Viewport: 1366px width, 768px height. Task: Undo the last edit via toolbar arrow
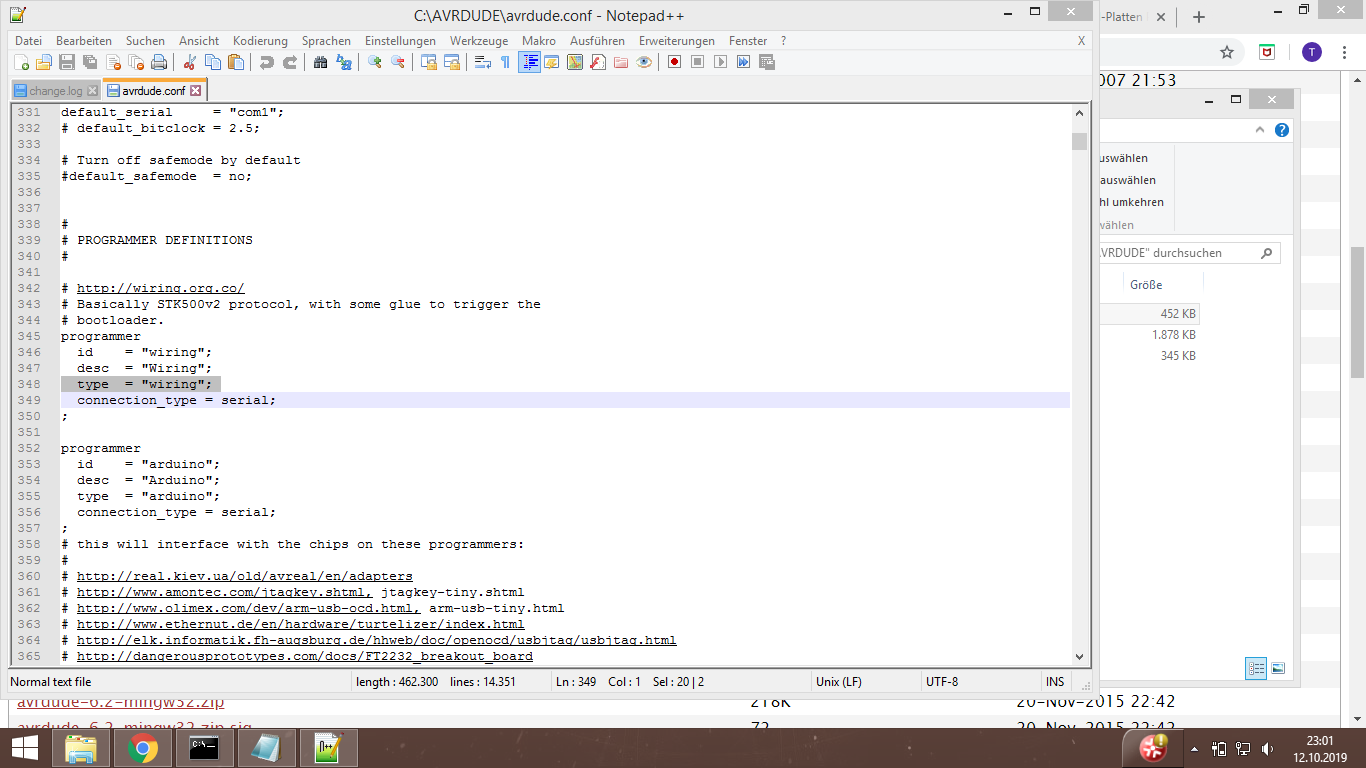point(266,61)
